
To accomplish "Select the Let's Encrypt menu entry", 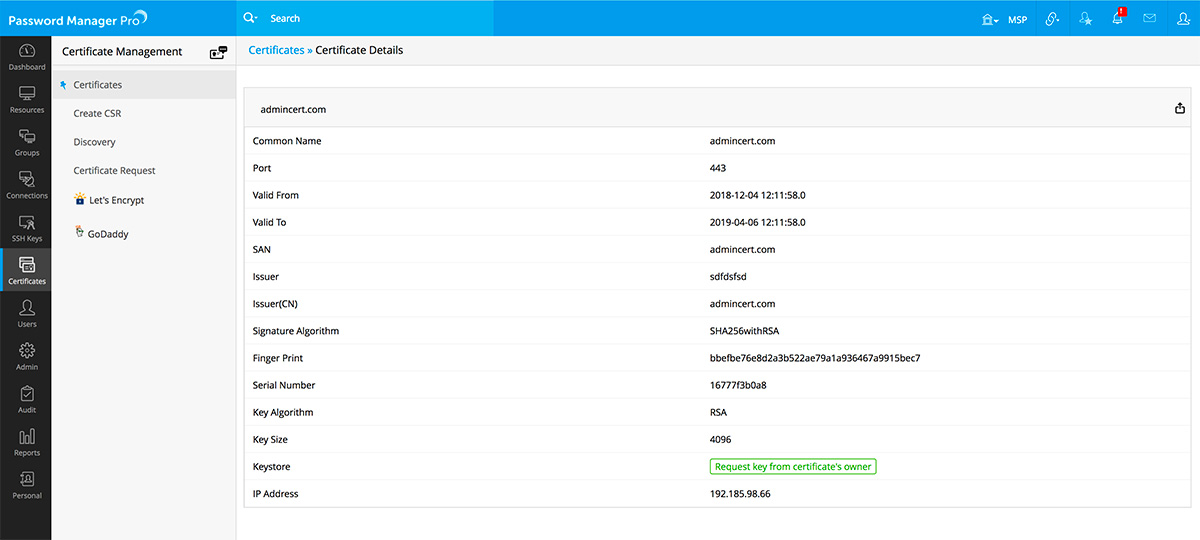I will [116, 200].
